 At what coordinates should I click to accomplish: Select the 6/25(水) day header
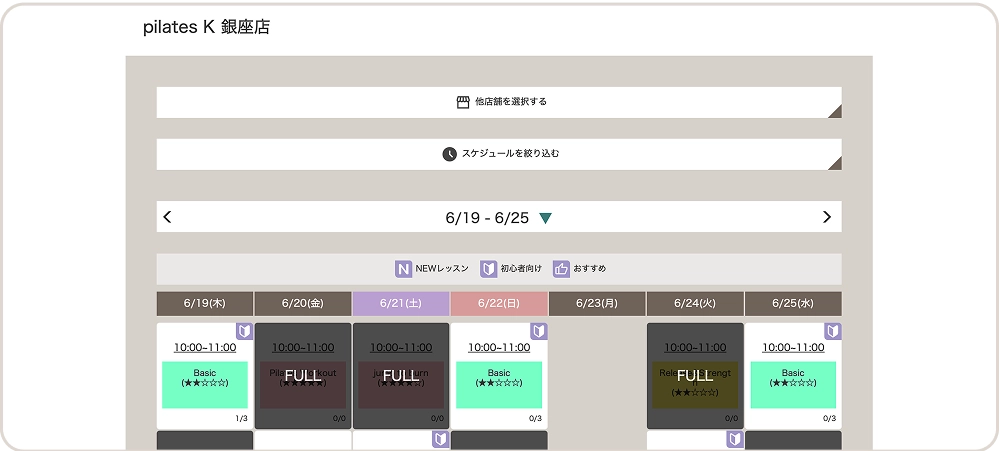tap(793, 304)
